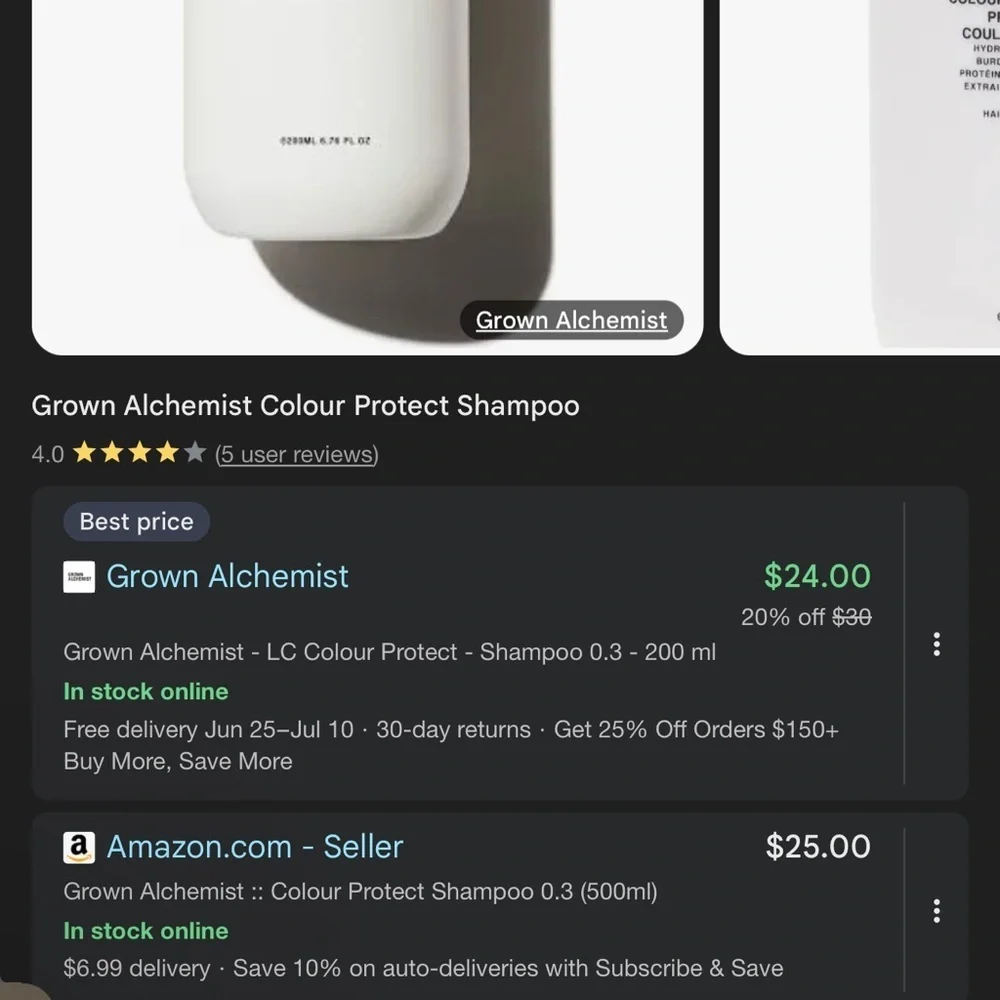Click the 20% off $30 discount text

(806, 617)
